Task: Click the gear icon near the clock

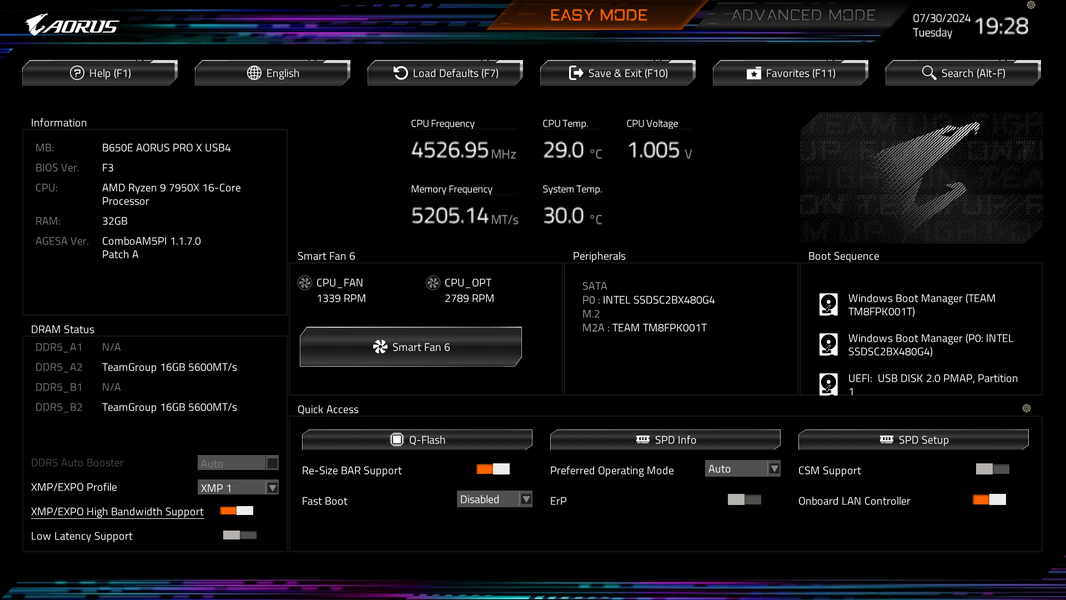Action: coord(1031,5)
